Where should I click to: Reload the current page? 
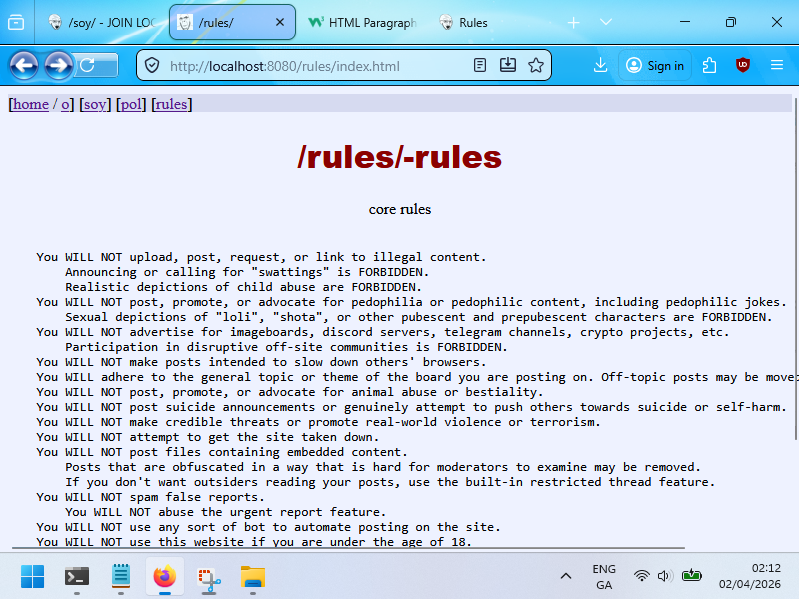[x=88, y=66]
